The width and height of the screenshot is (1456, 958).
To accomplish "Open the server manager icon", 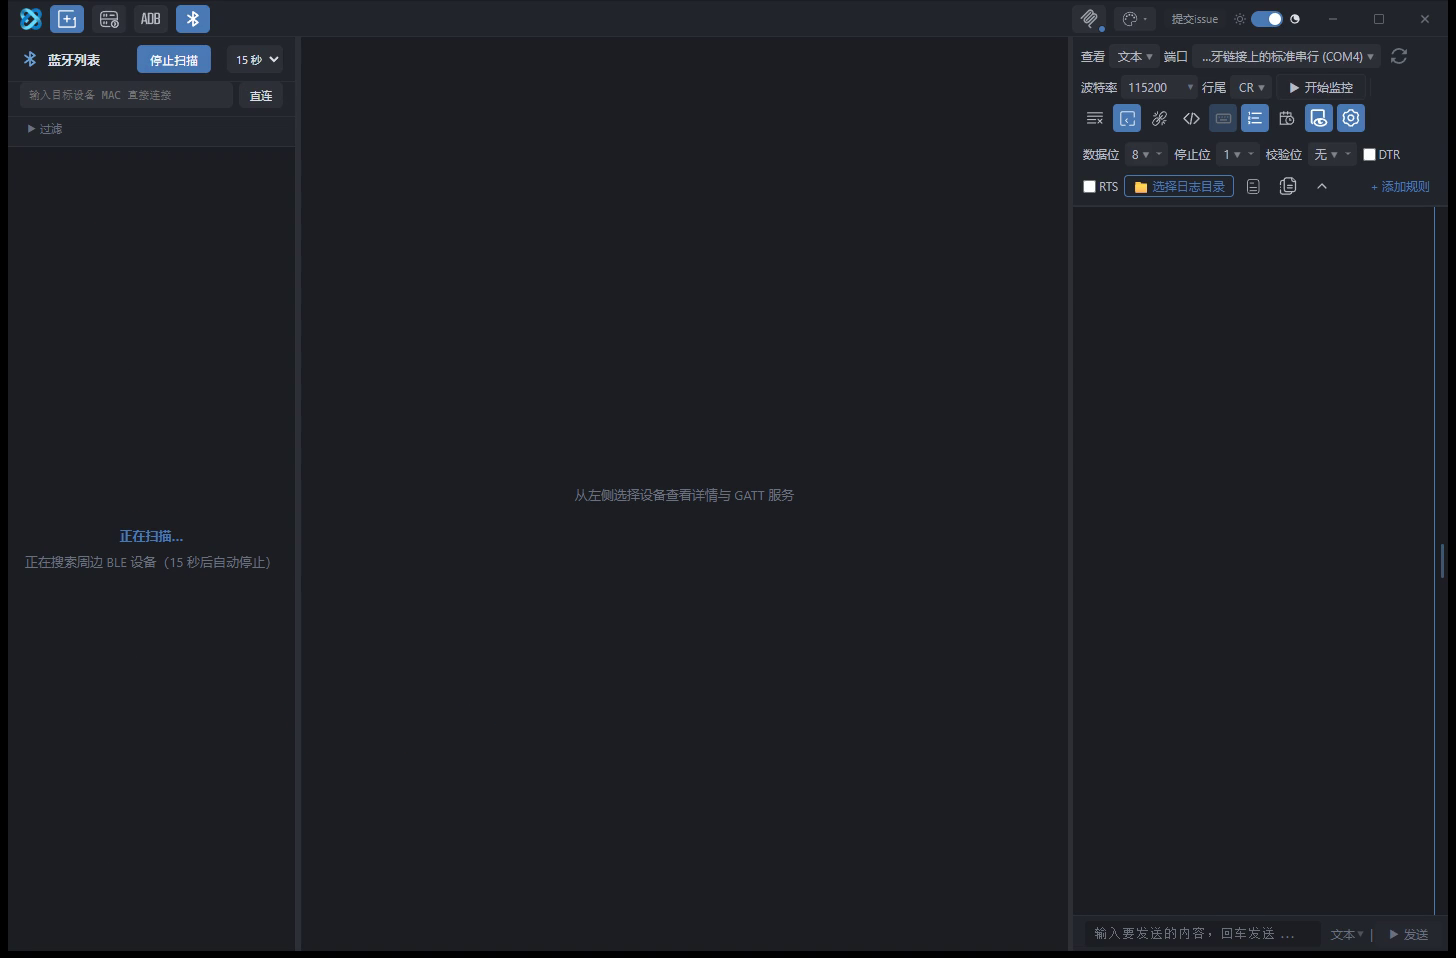I will [109, 19].
